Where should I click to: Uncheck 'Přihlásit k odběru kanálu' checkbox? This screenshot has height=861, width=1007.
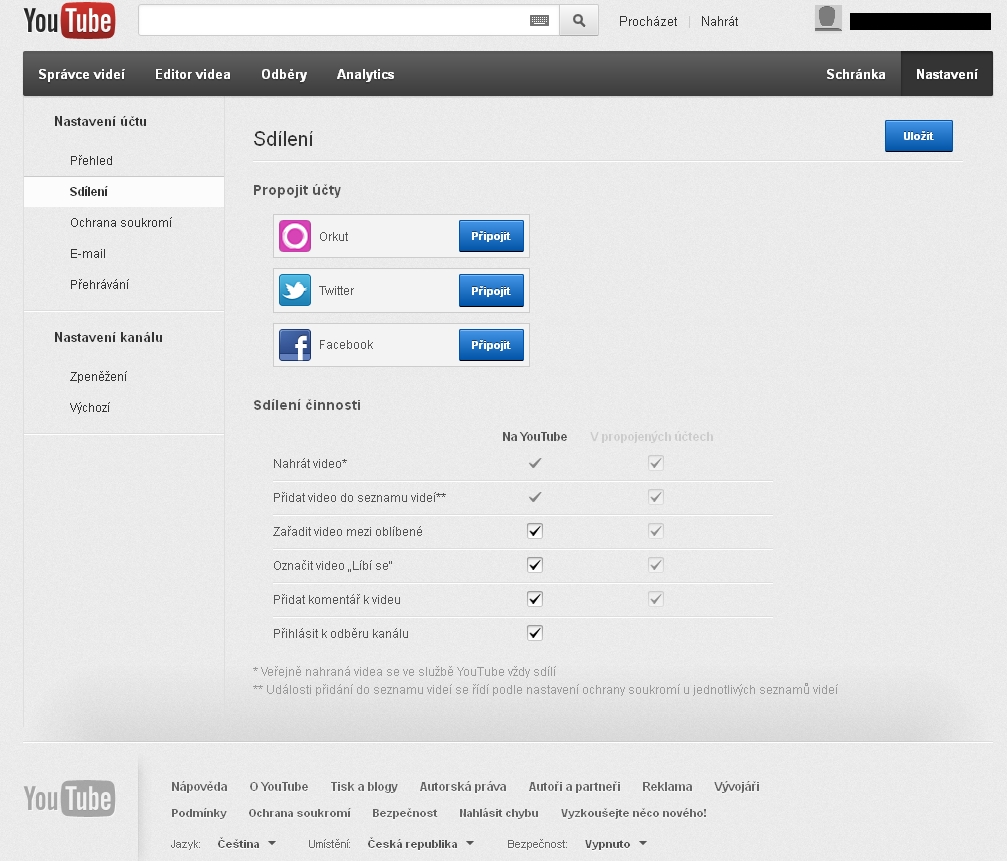click(x=535, y=633)
